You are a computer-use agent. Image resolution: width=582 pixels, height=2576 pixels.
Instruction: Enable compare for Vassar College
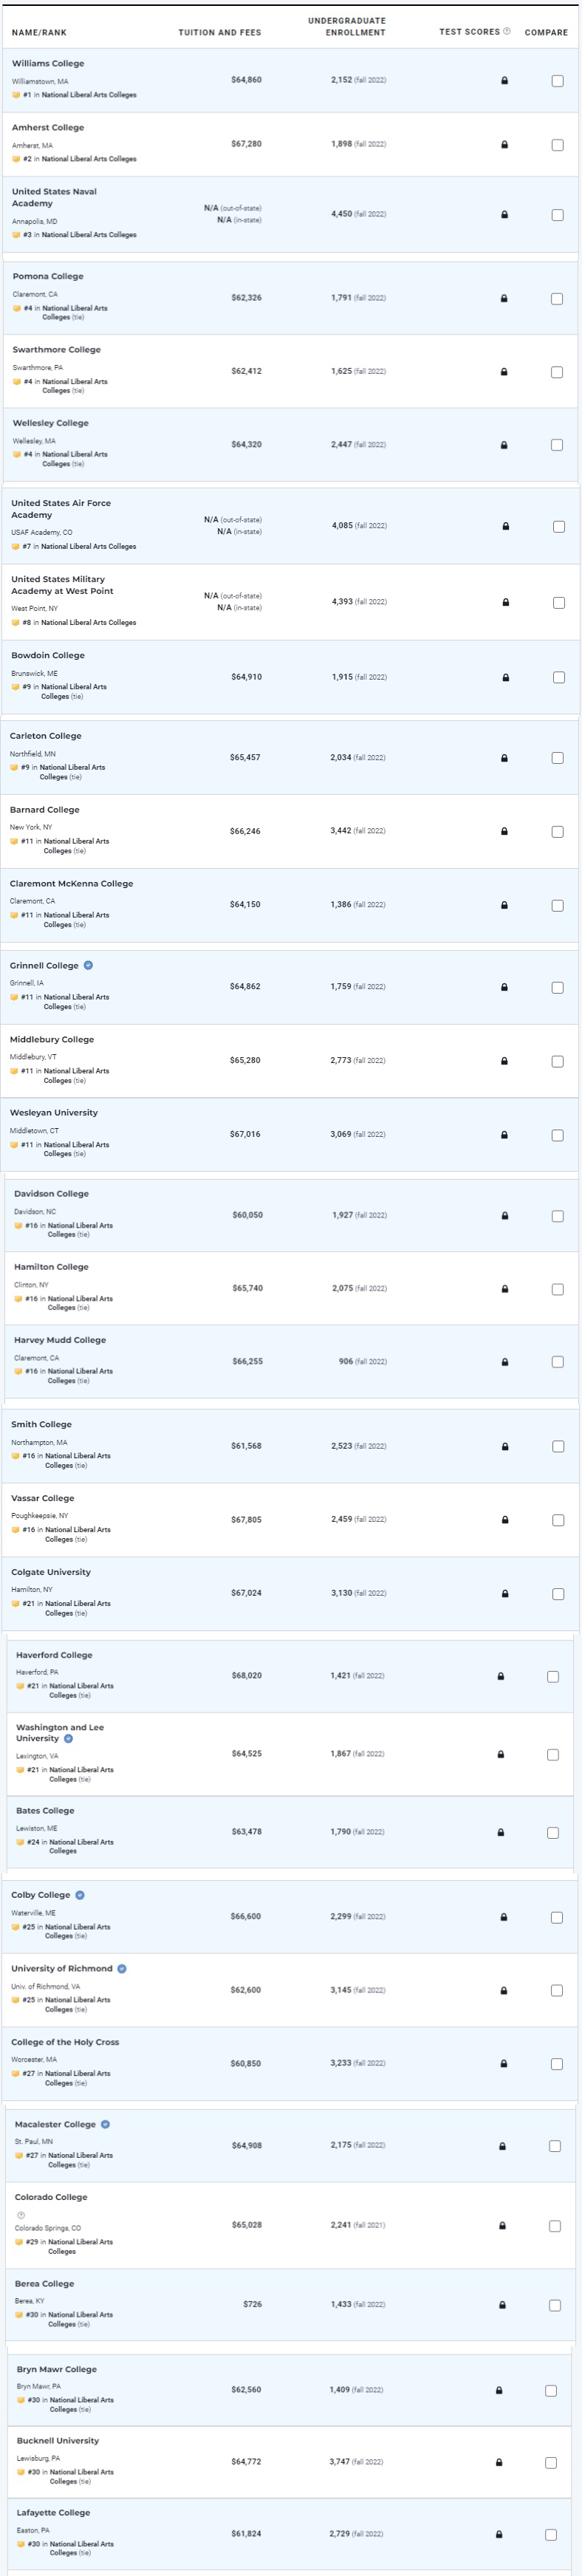coord(558,1520)
